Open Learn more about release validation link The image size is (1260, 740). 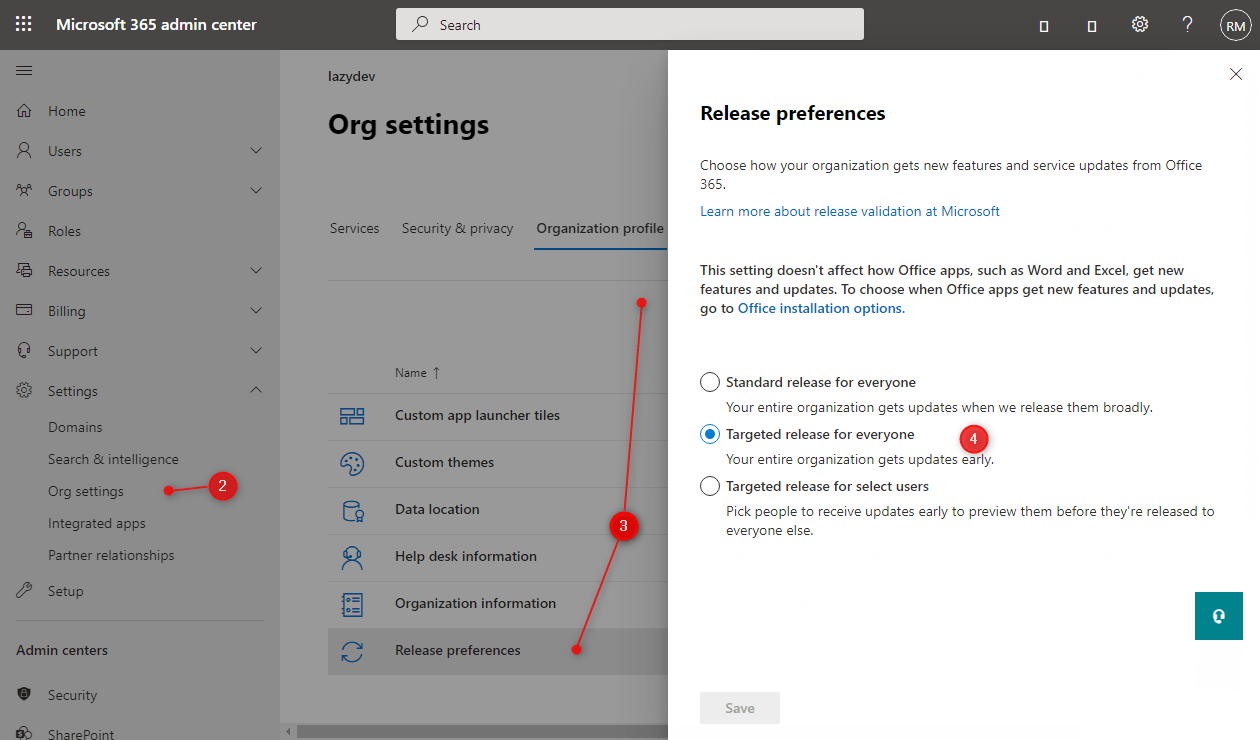pos(850,211)
